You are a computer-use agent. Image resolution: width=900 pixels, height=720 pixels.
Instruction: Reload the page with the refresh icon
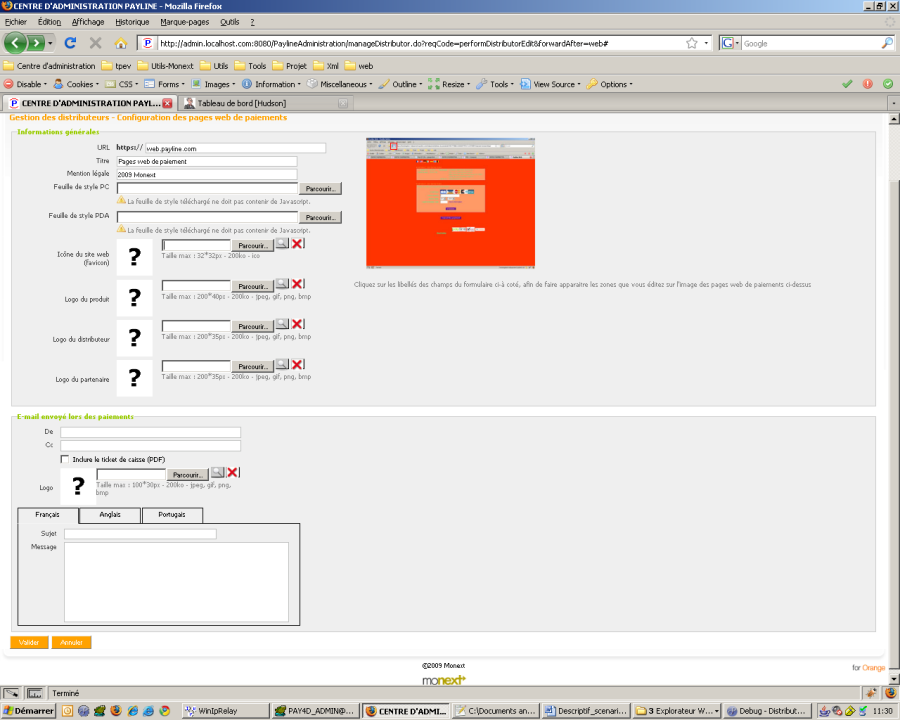pyautogui.click(x=70, y=43)
